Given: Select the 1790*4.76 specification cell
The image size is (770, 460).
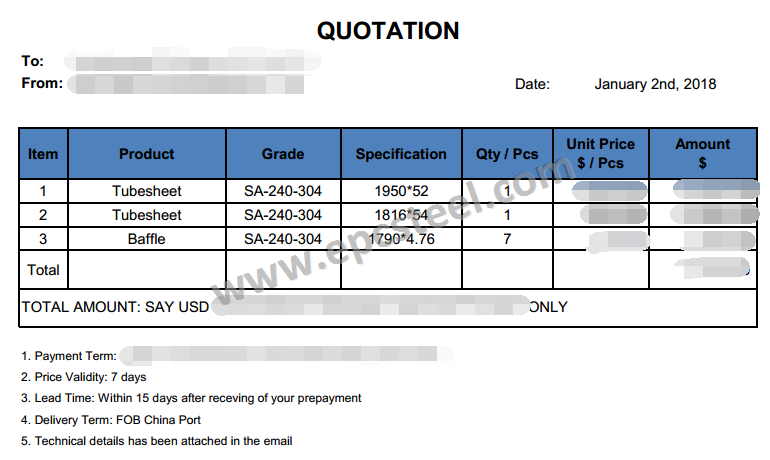Looking at the screenshot, I should (401, 239).
